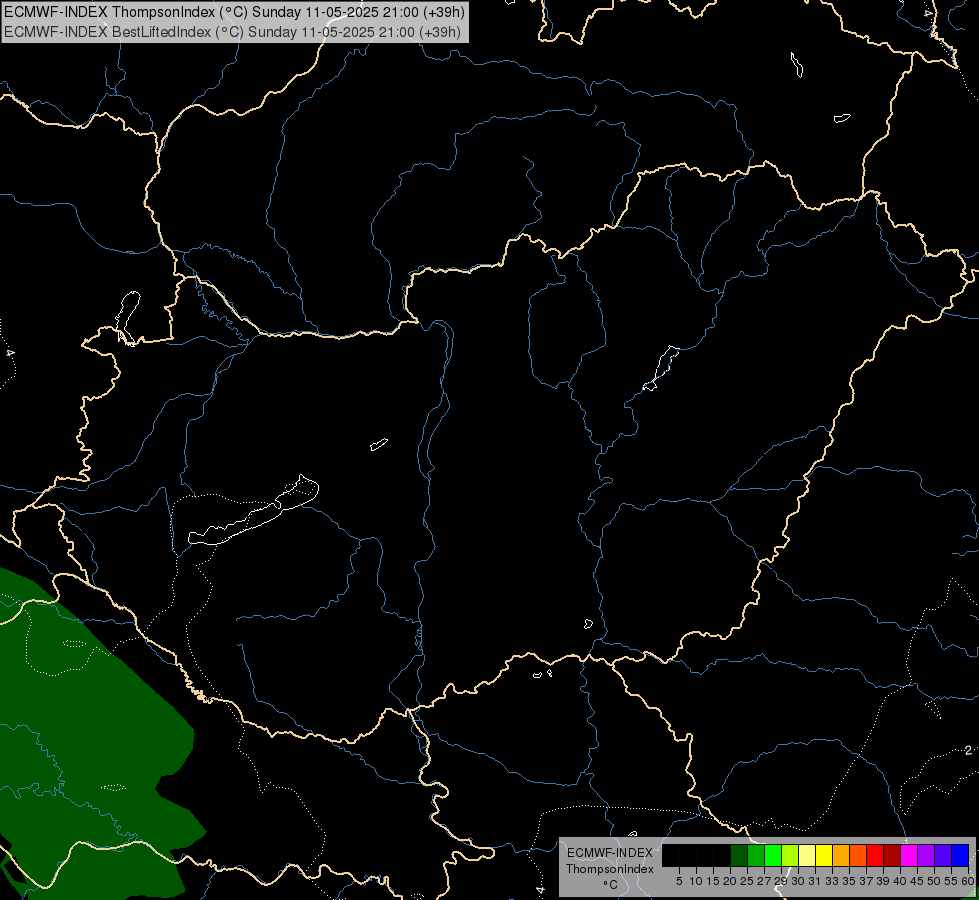
Task: Pick the purple 45-50 legend swatch
Action: [927, 855]
